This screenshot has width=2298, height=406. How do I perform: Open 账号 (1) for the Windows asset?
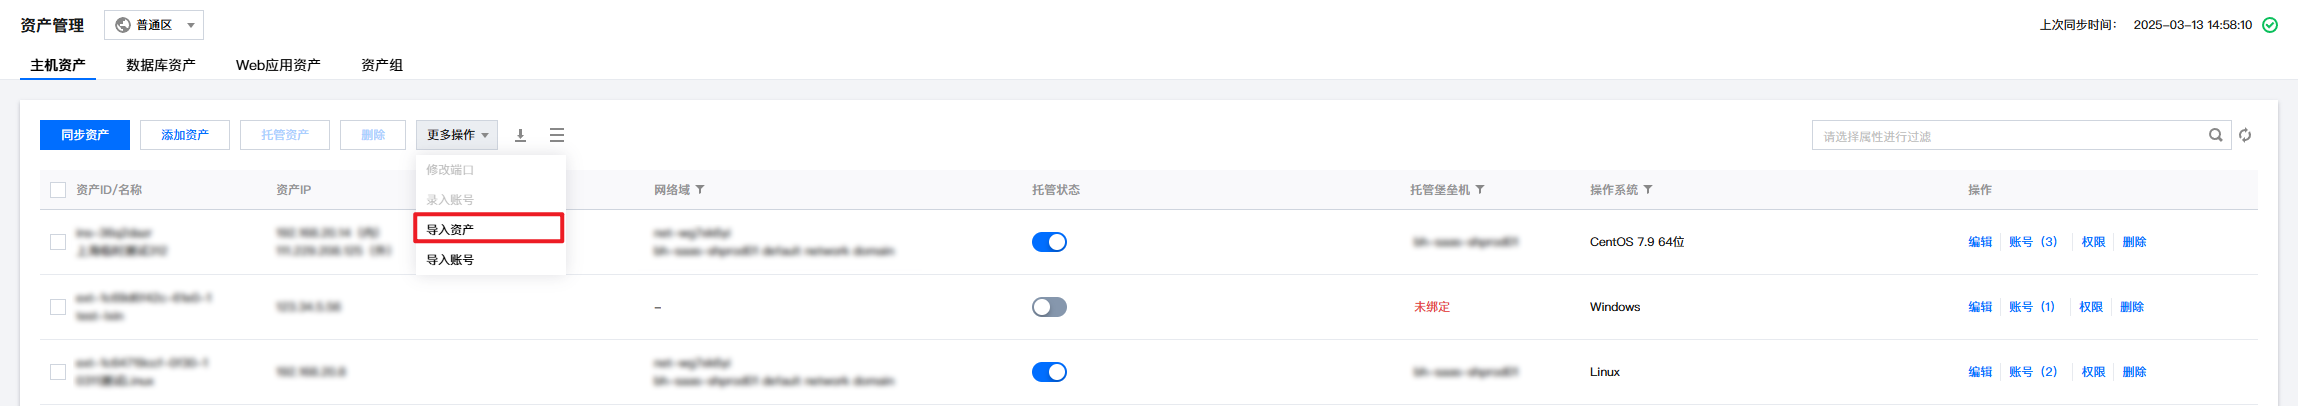2031,307
